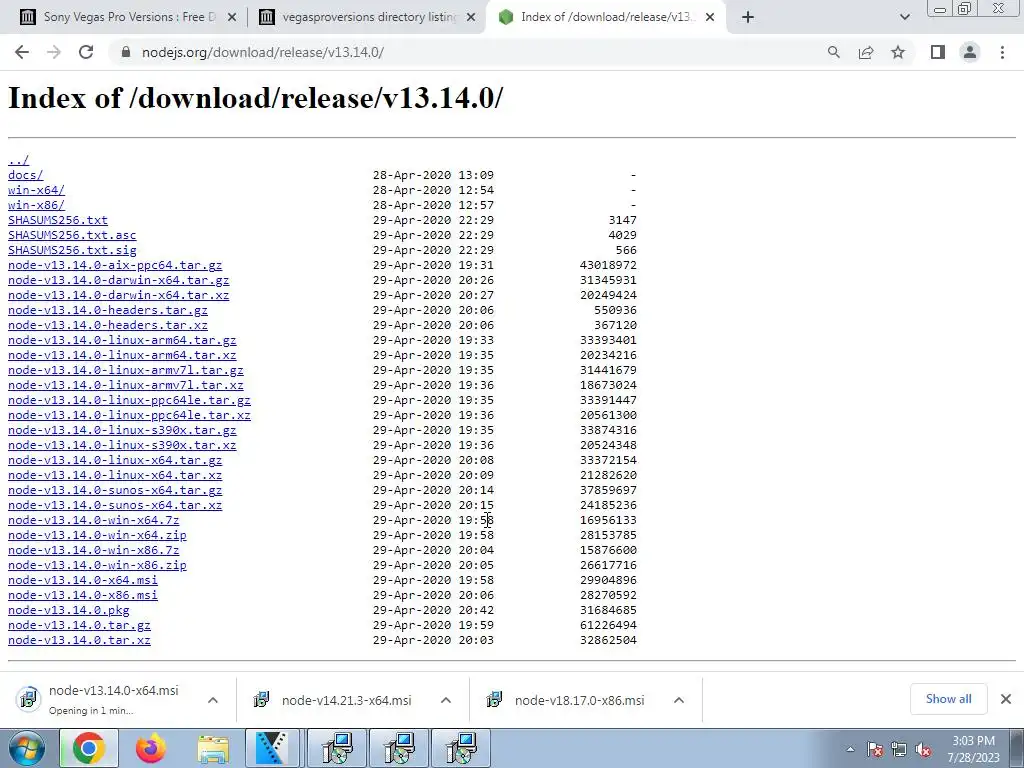The image size is (1024, 768).
Task: Close the Sony Vegas Pro Versions tab
Action: (232, 18)
